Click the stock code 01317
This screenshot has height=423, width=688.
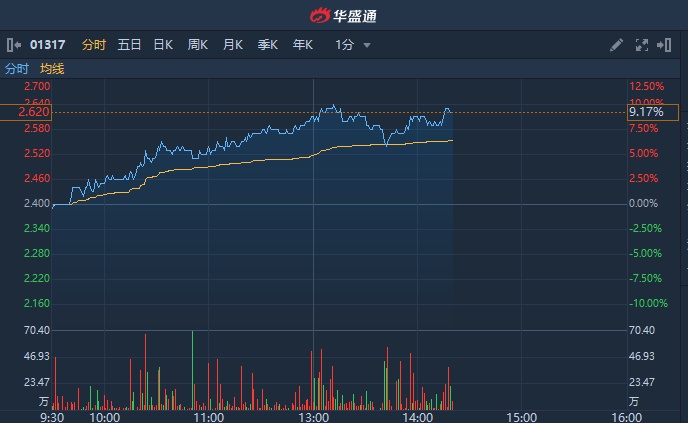click(x=48, y=45)
